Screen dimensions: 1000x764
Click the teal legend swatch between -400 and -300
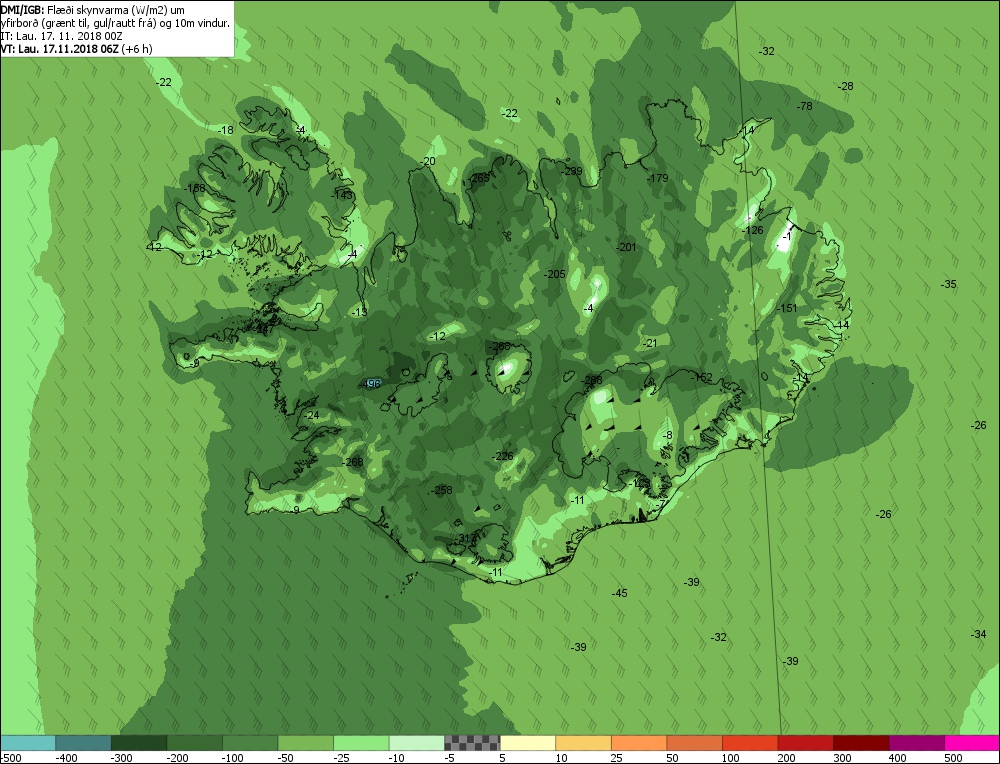coord(83,743)
